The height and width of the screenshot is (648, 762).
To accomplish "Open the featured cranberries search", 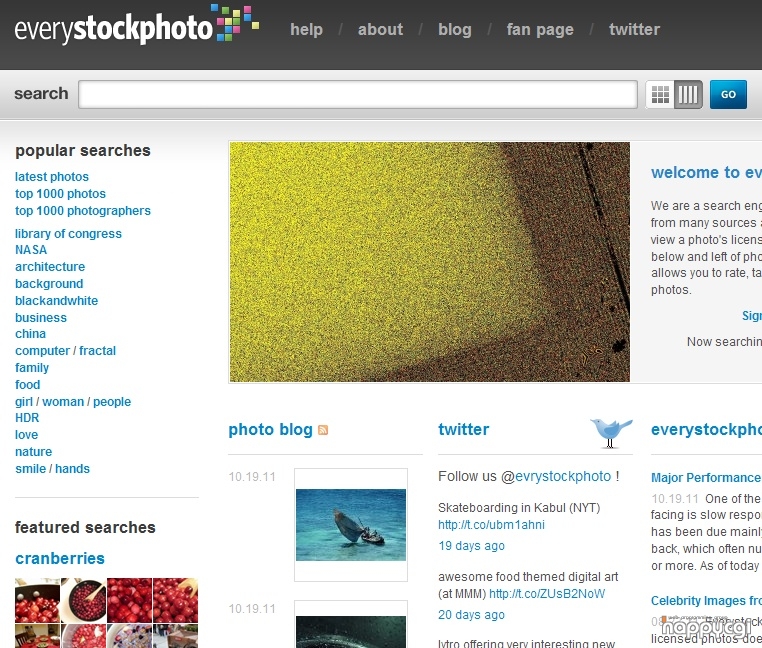I will 60,558.
